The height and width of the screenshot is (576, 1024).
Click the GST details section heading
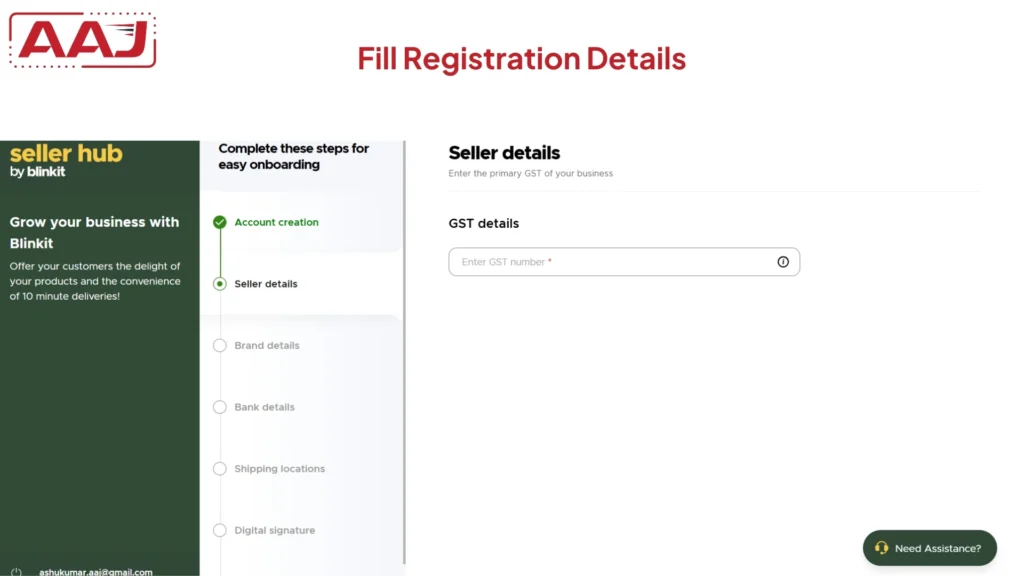click(483, 223)
